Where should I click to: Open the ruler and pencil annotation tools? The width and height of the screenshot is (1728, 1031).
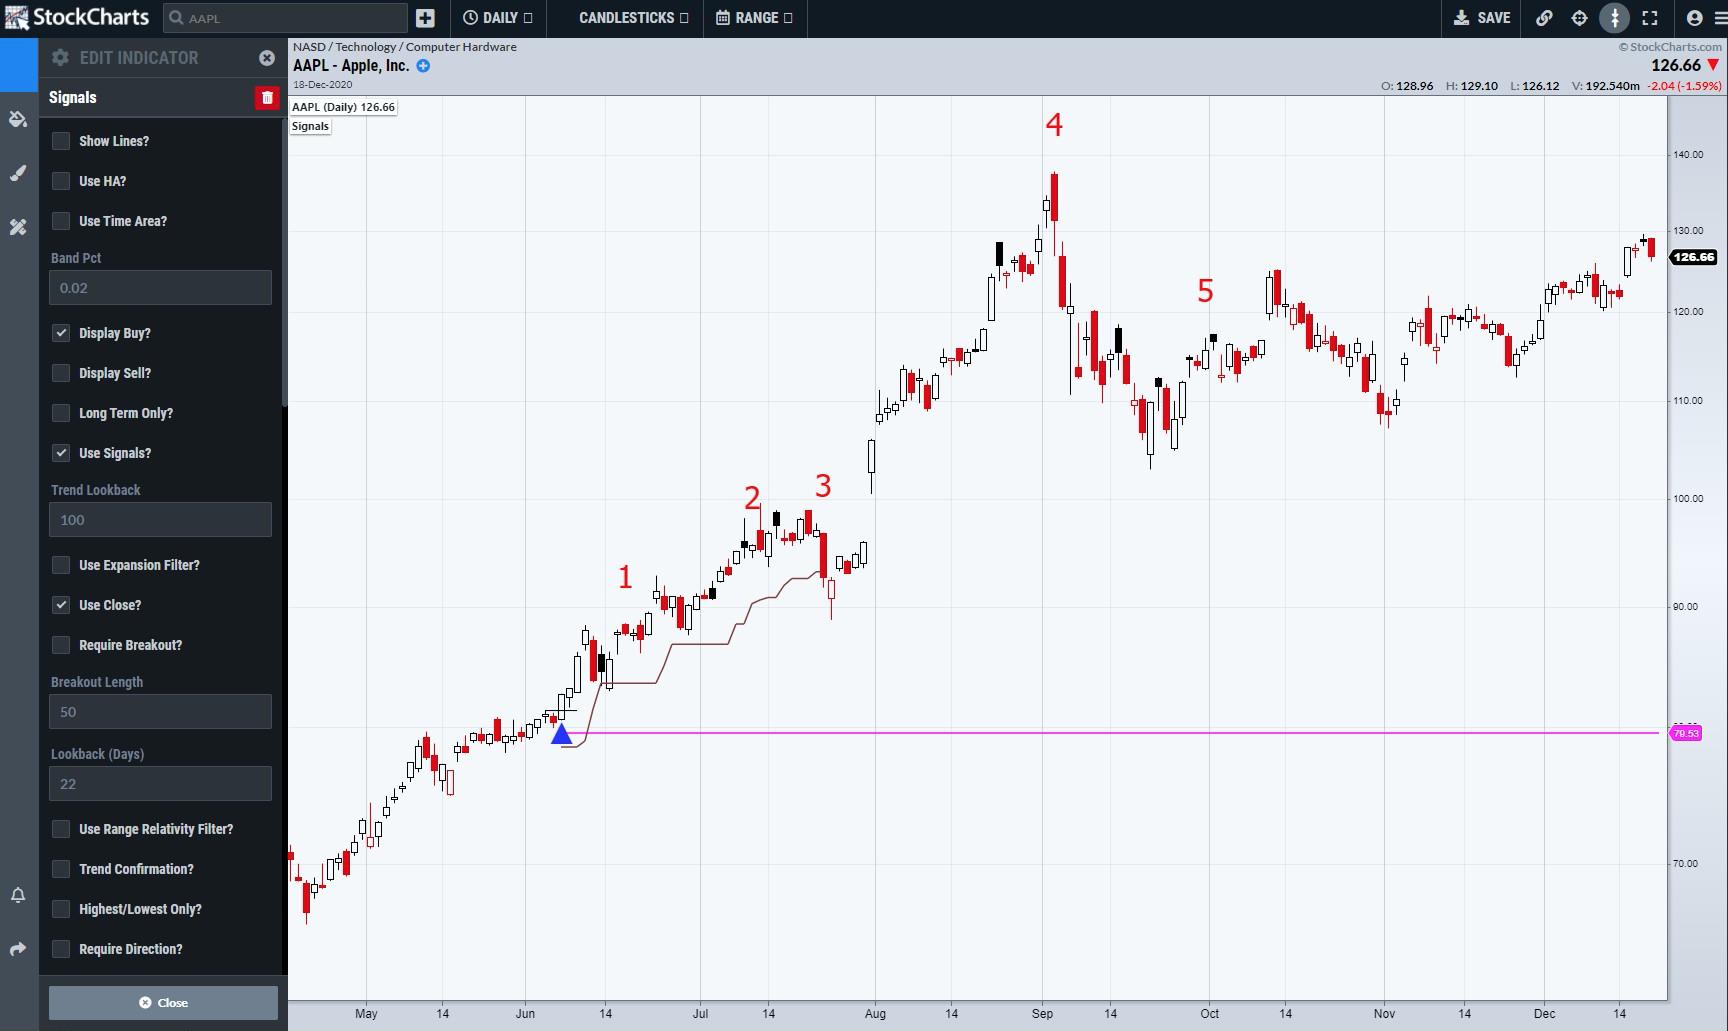click(x=18, y=227)
